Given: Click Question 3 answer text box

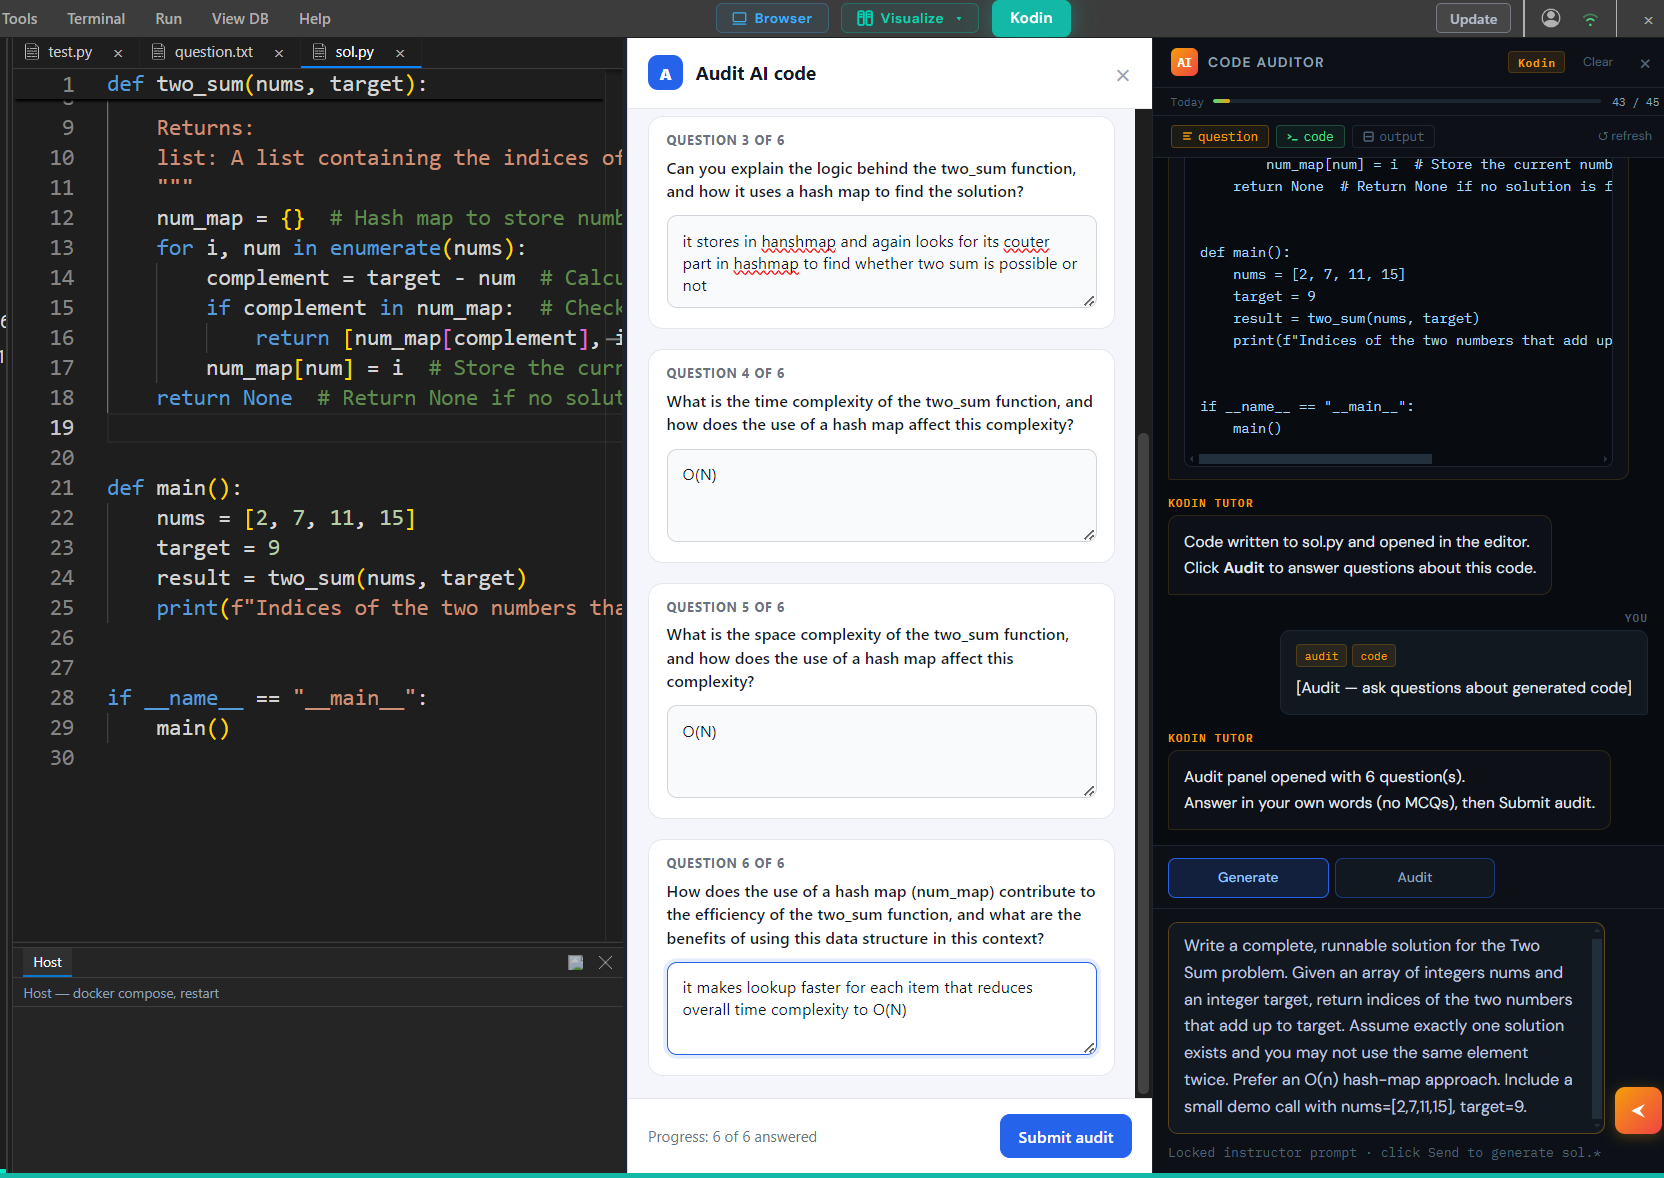Looking at the screenshot, I should tap(882, 262).
